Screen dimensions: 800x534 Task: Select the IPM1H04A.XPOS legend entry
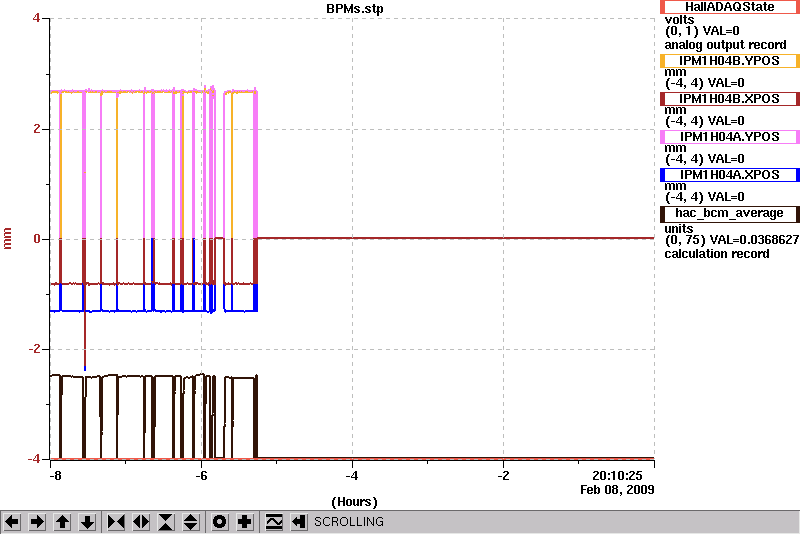pos(730,175)
